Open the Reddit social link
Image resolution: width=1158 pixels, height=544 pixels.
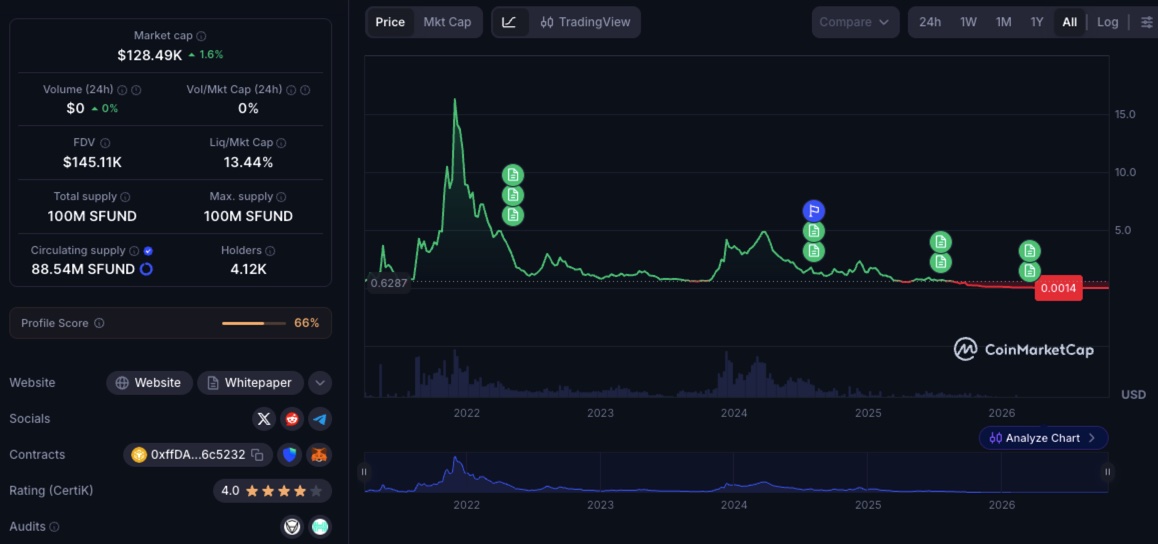point(292,419)
